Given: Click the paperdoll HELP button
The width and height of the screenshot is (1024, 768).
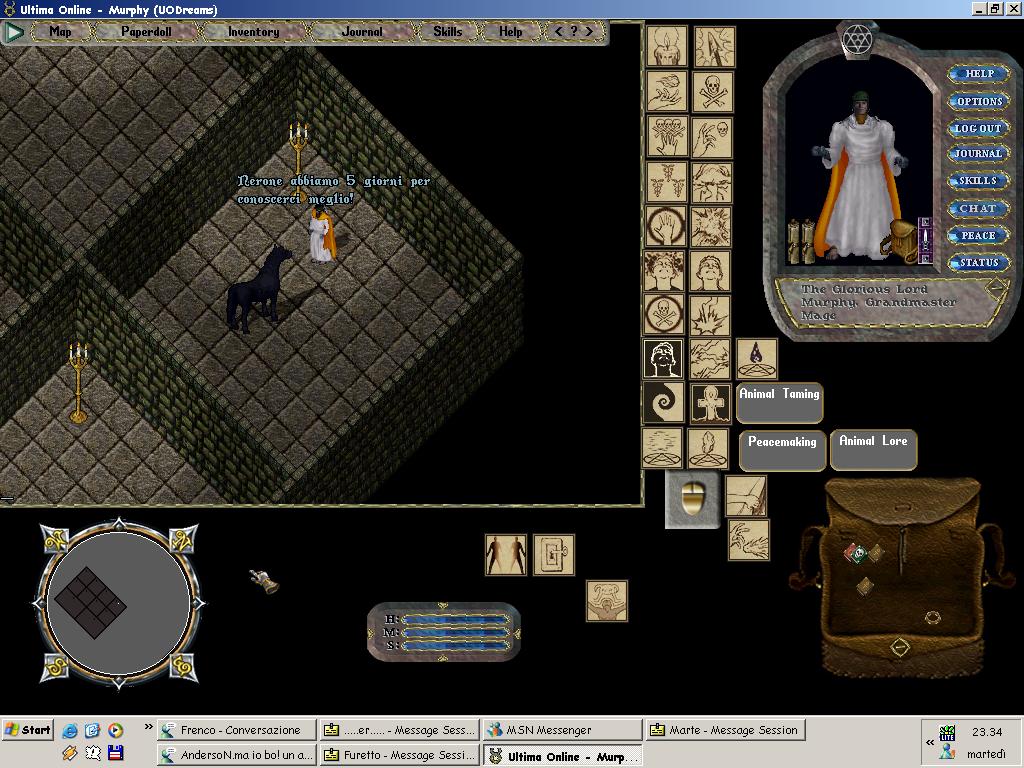Looking at the screenshot, I should 979,74.
